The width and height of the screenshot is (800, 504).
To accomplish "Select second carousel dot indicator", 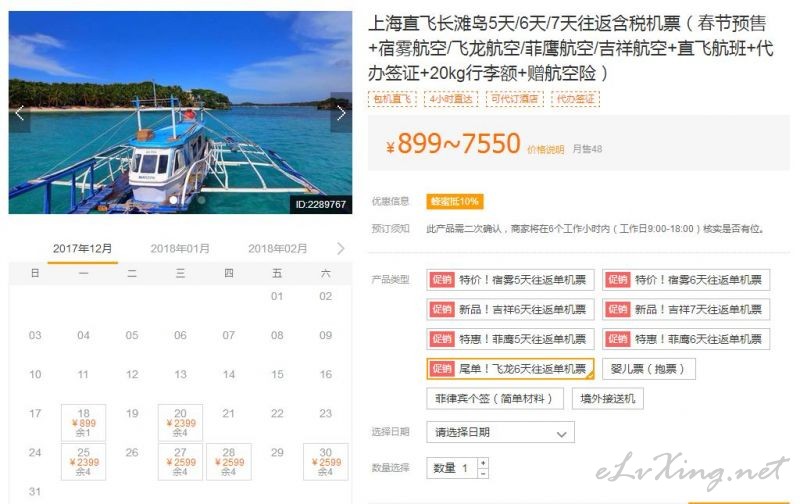I will (x=201, y=200).
